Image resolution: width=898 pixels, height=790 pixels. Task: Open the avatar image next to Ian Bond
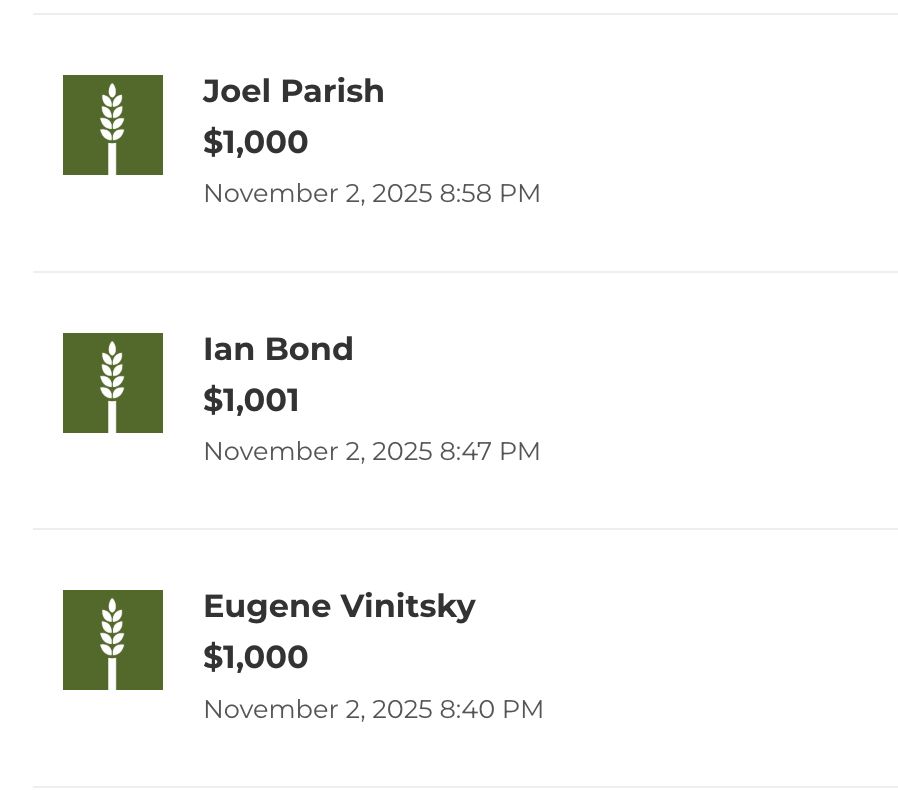coord(113,382)
